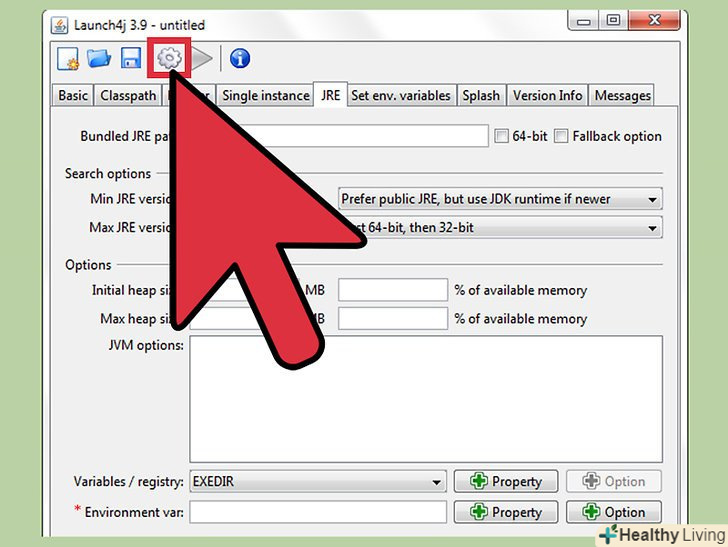Switch to the Basic tab

(x=73, y=96)
